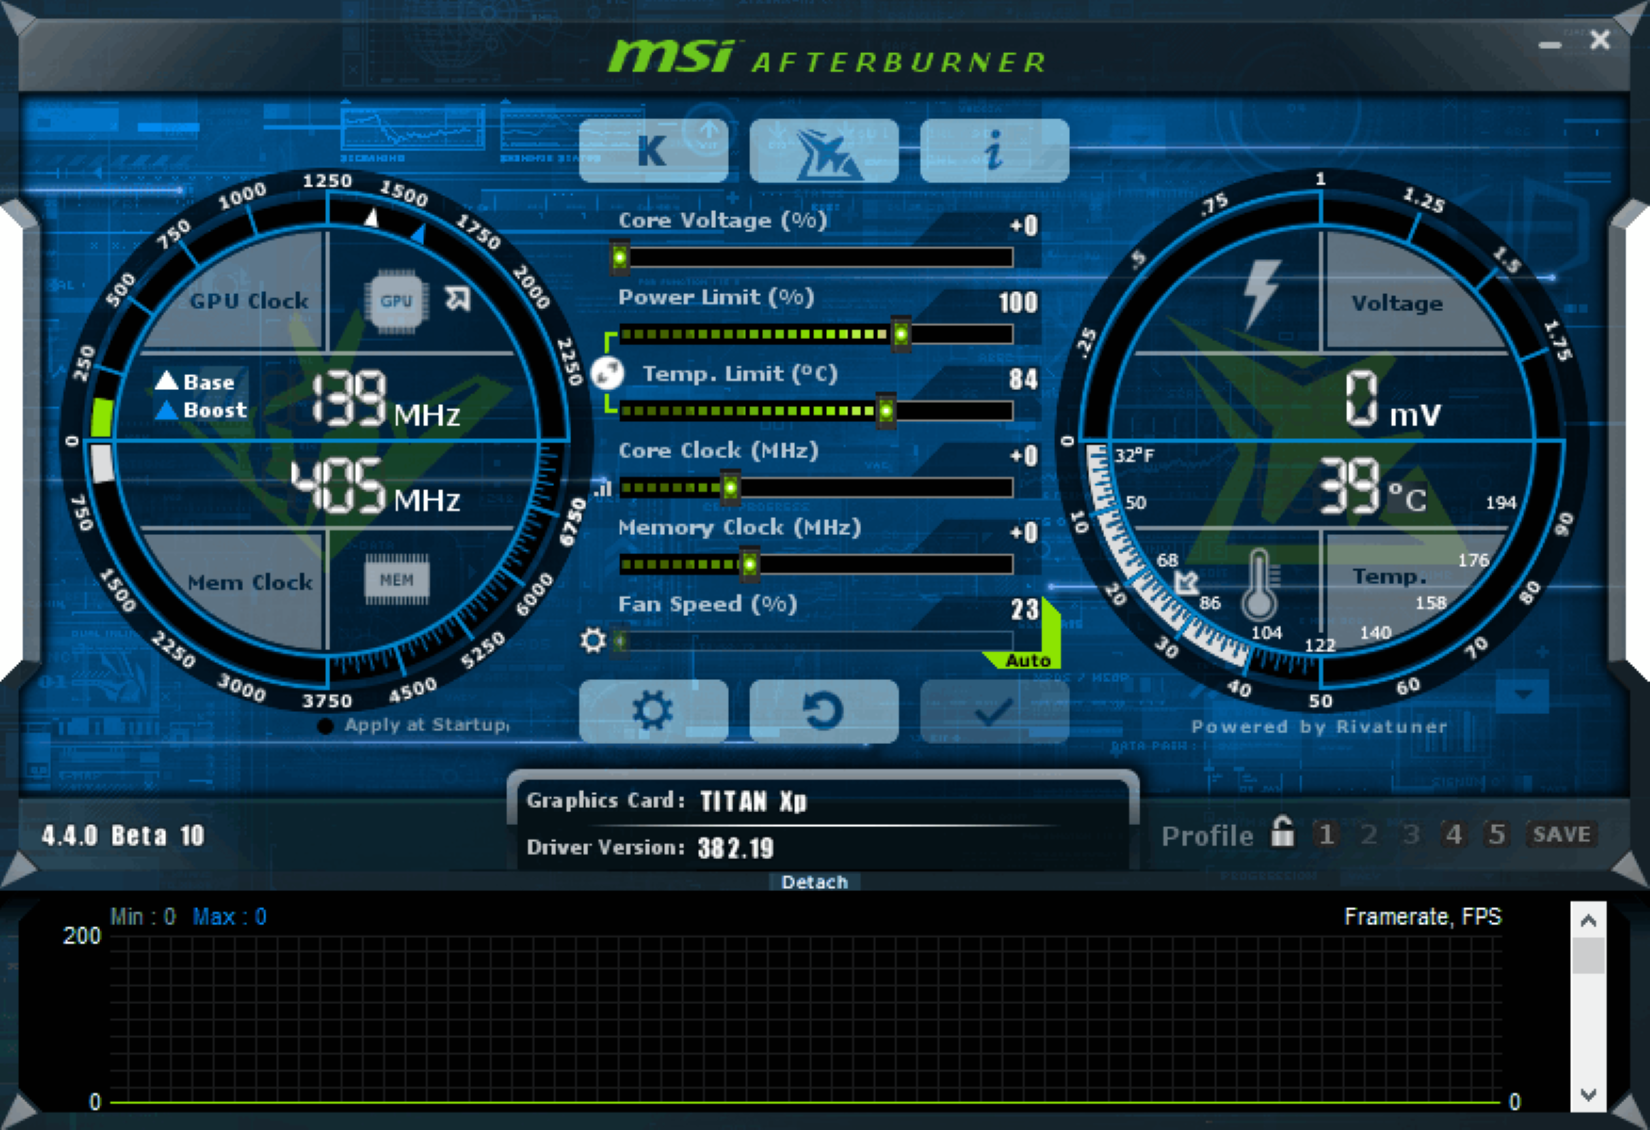Image resolution: width=1650 pixels, height=1130 pixels.
Task: Select profile slot 2
Action: (x=1369, y=834)
